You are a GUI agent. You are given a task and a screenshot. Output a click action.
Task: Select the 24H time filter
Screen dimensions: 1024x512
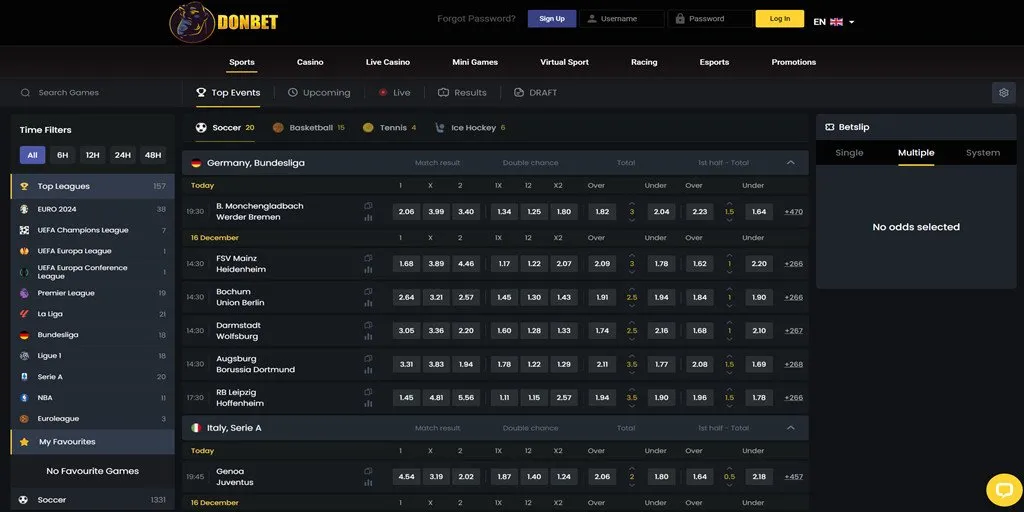(x=122, y=155)
